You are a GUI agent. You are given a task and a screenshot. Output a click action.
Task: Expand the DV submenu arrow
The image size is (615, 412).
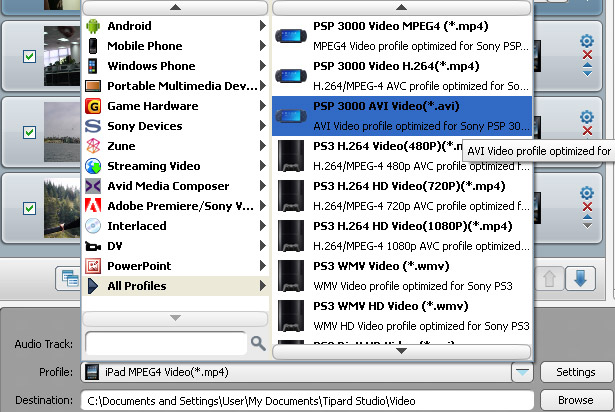[262, 246]
